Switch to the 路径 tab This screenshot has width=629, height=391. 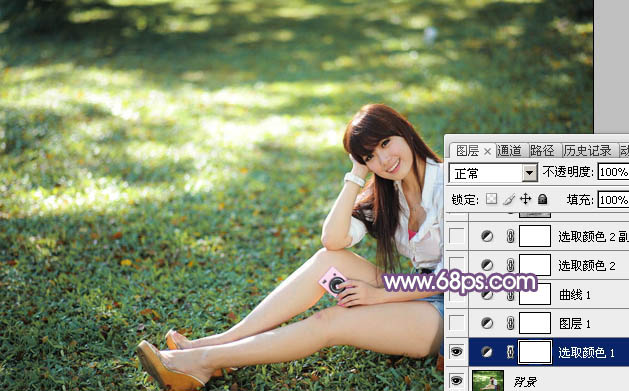pyautogui.click(x=542, y=151)
